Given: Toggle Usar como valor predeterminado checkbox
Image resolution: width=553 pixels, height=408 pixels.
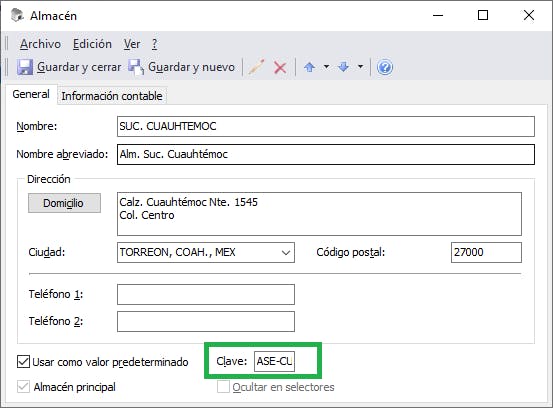Looking at the screenshot, I should click(x=23, y=361).
